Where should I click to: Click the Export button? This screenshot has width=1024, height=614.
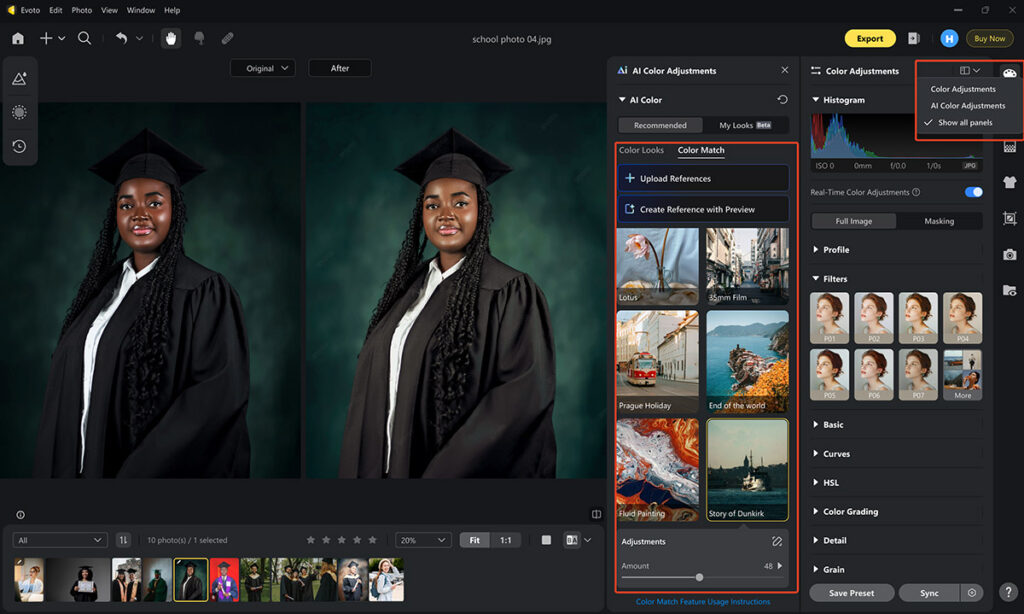(x=870, y=39)
